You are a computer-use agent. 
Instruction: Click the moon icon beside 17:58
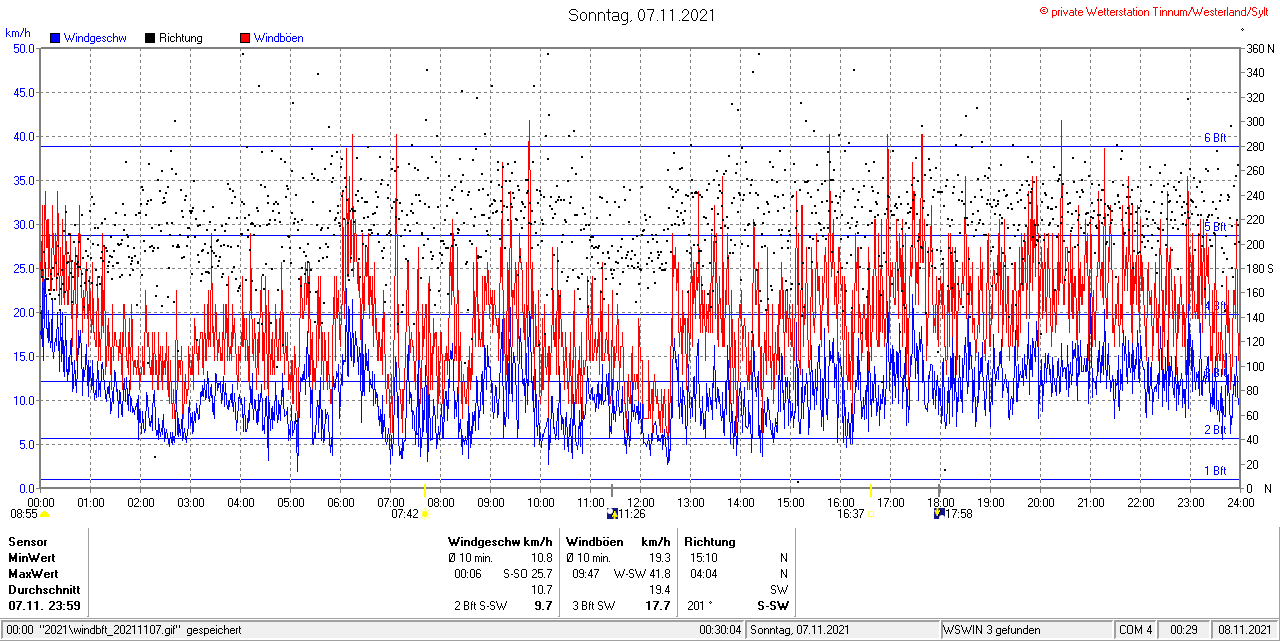pyautogui.click(x=939, y=514)
